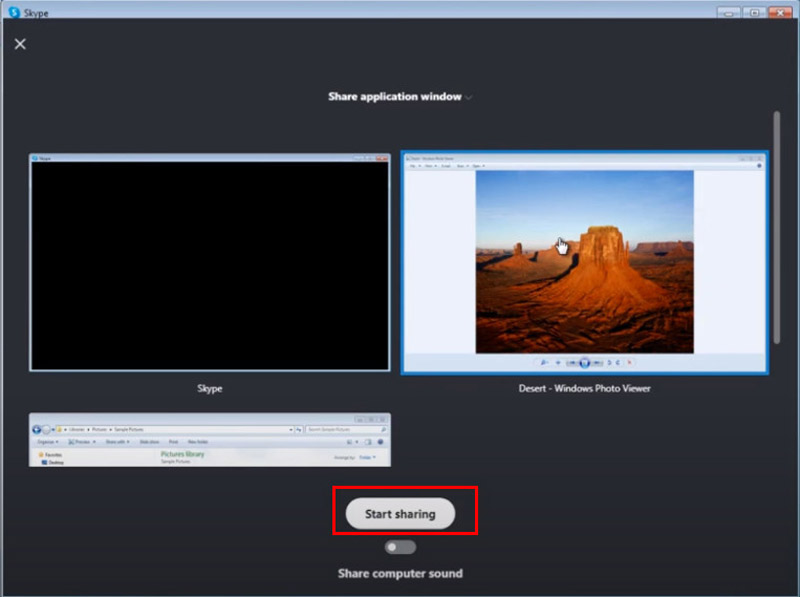
Task: Click the slideshow button in the Photo Viewer preview
Action: coord(585,362)
